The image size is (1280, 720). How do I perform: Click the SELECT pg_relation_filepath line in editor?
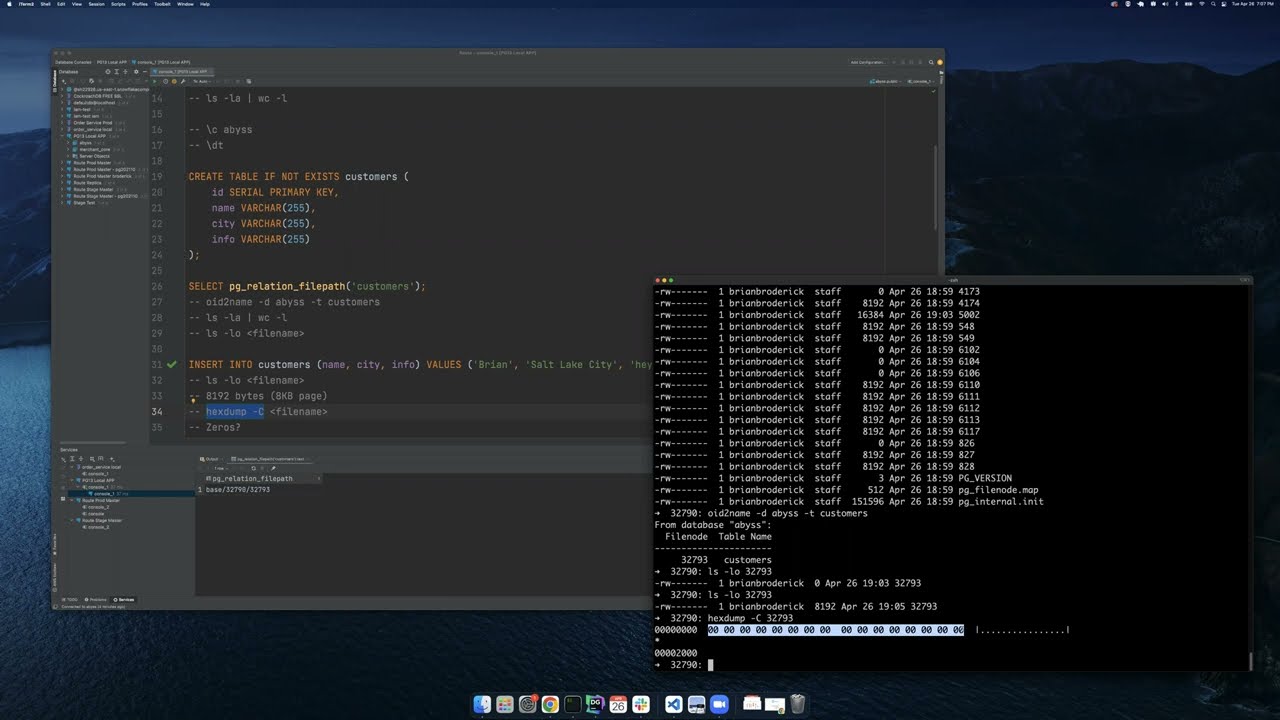307,287
